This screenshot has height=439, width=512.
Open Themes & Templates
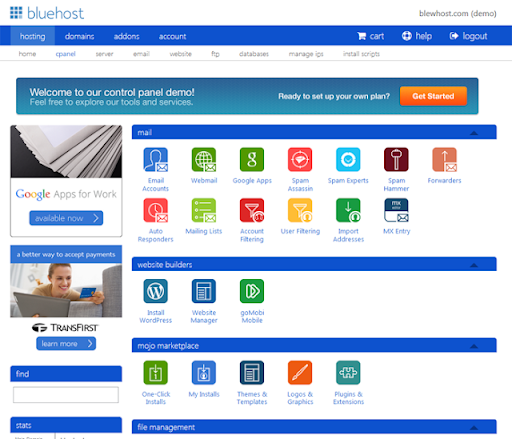pyautogui.click(x=252, y=373)
